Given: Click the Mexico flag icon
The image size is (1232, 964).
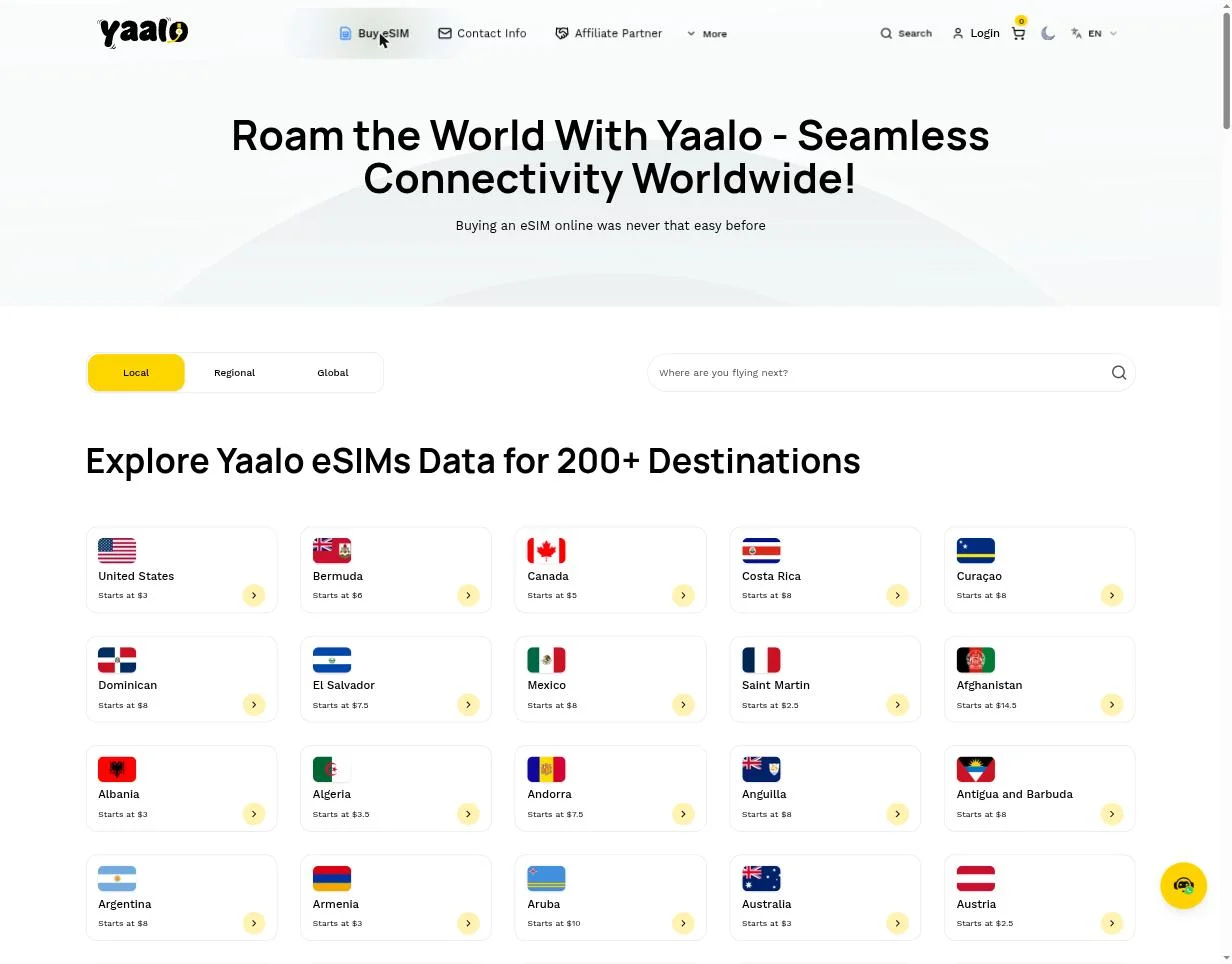Looking at the screenshot, I should (x=547, y=660).
